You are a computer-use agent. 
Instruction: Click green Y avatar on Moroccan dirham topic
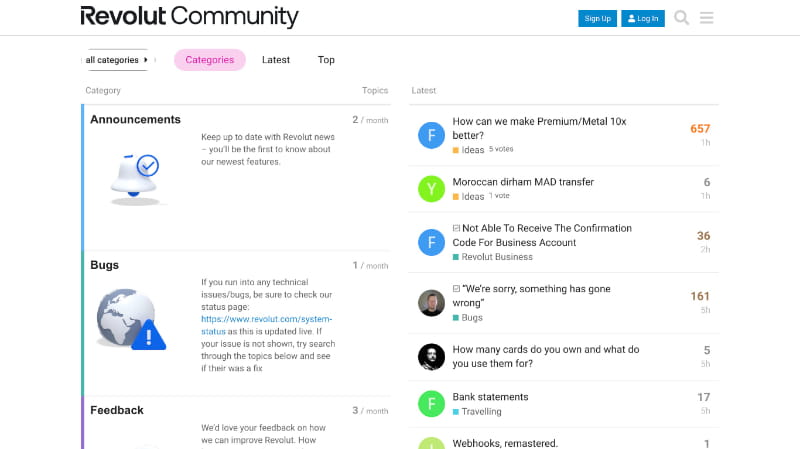[431, 189]
